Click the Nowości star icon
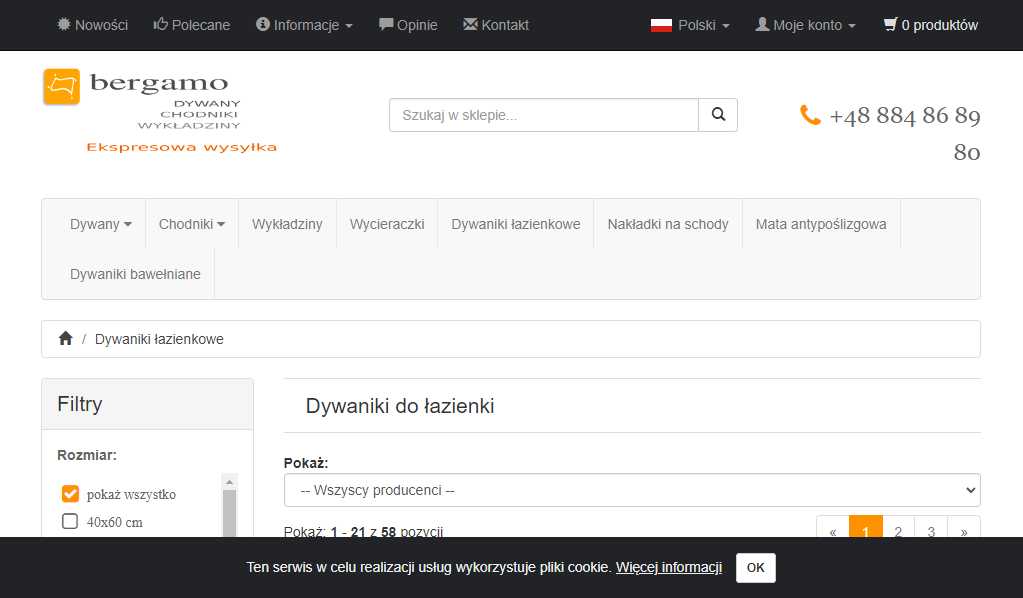Screen dimensions: 1023x598 coord(64,24)
